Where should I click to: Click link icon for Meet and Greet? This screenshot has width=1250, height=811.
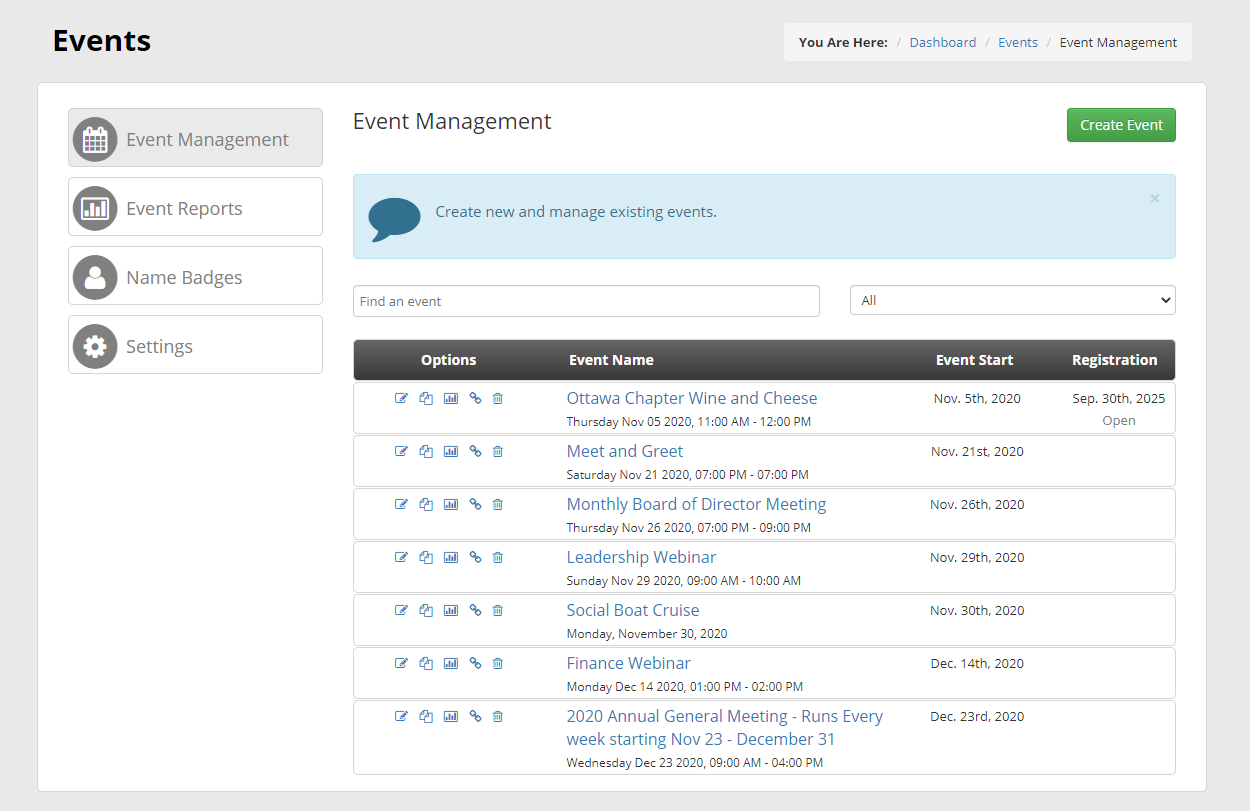pos(475,451)
